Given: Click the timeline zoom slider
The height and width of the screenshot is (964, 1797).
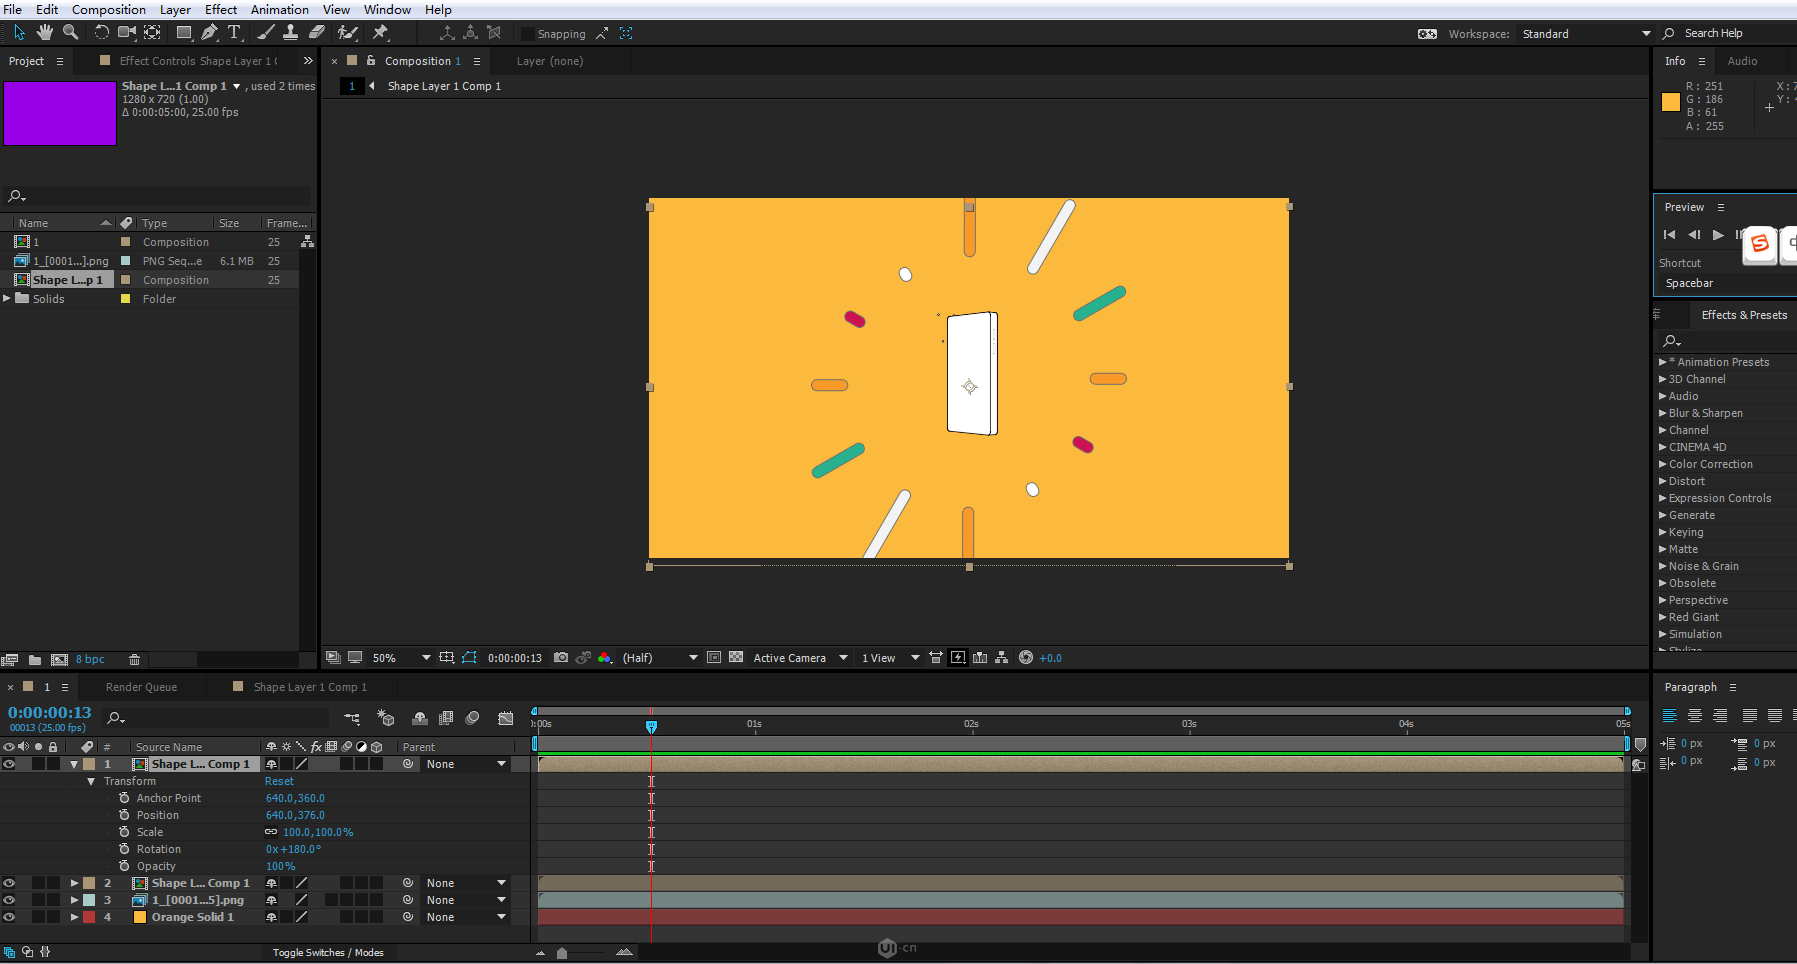Looking at the screenshot, I should tap(562, 953).
